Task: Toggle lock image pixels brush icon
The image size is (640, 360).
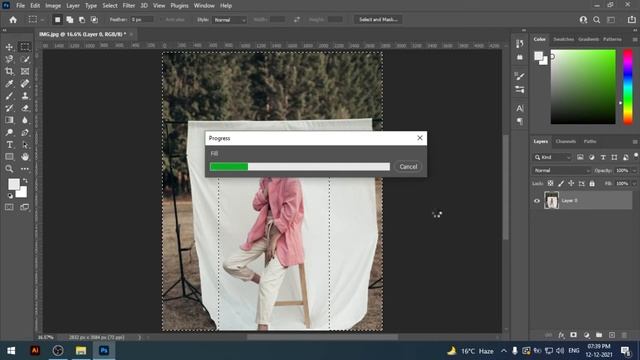Action: pos(561,184)
